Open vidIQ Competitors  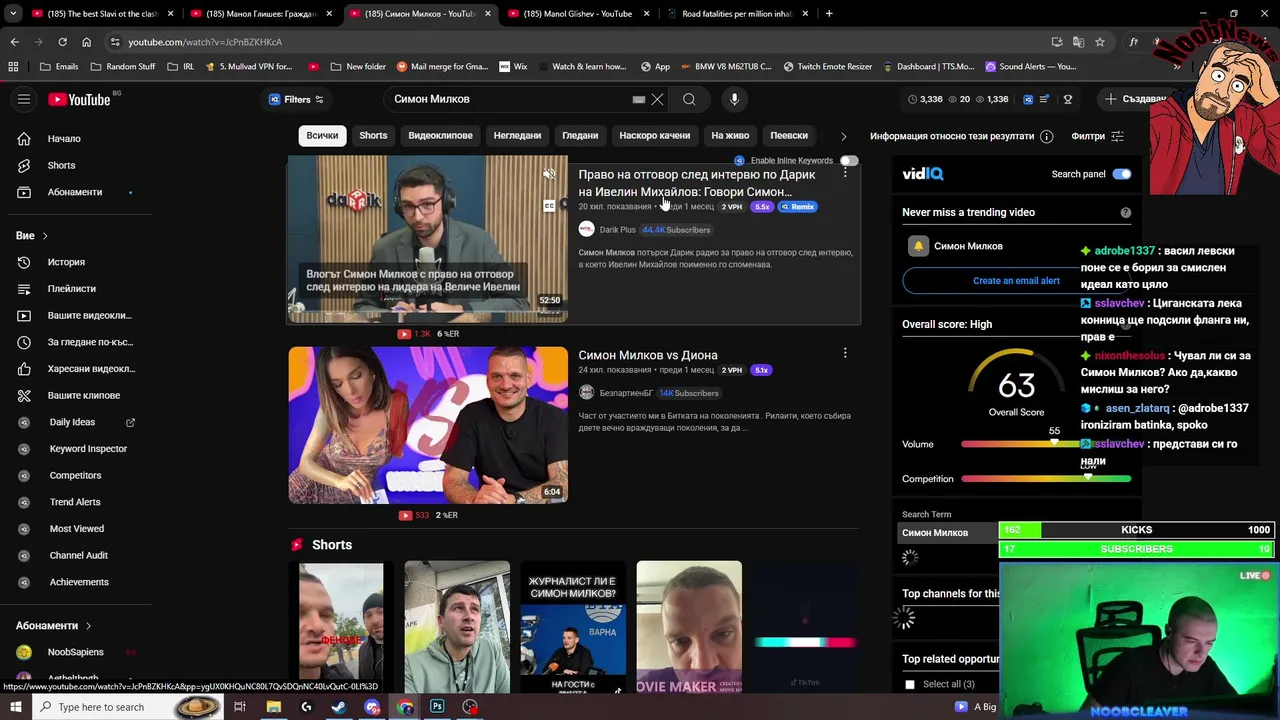point(75,475)
